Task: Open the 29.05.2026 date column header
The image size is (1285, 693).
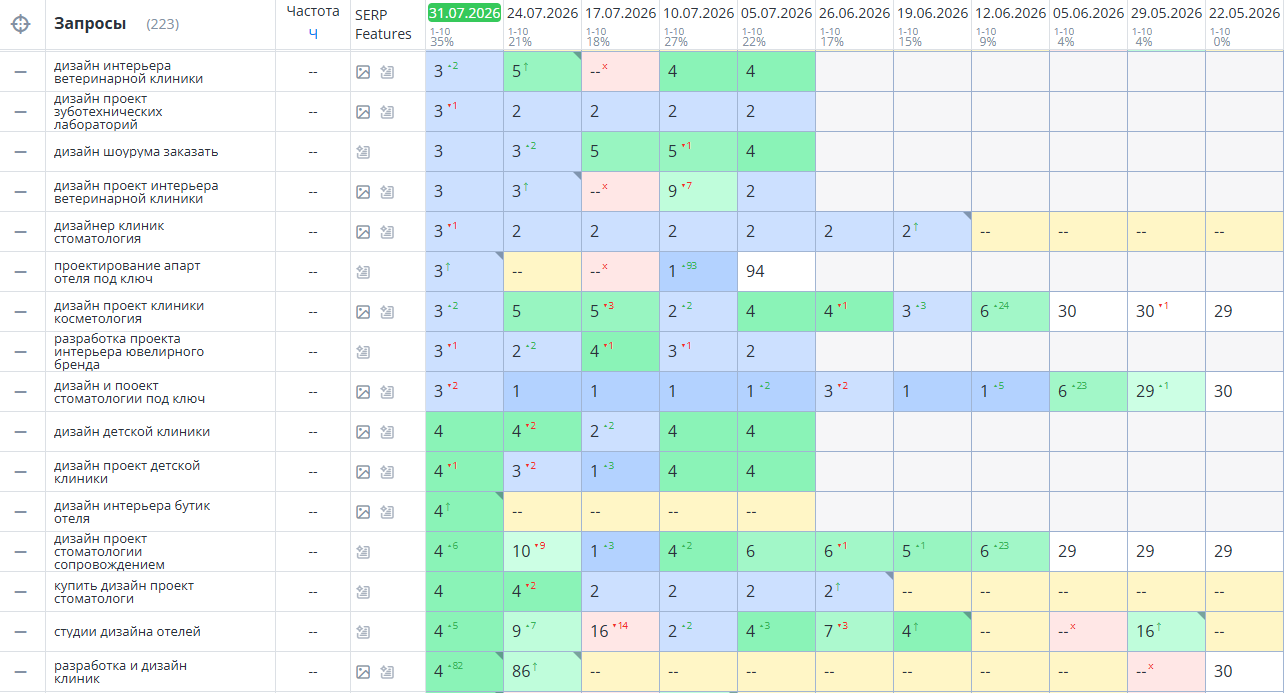Action: (x=1166, y=13)
